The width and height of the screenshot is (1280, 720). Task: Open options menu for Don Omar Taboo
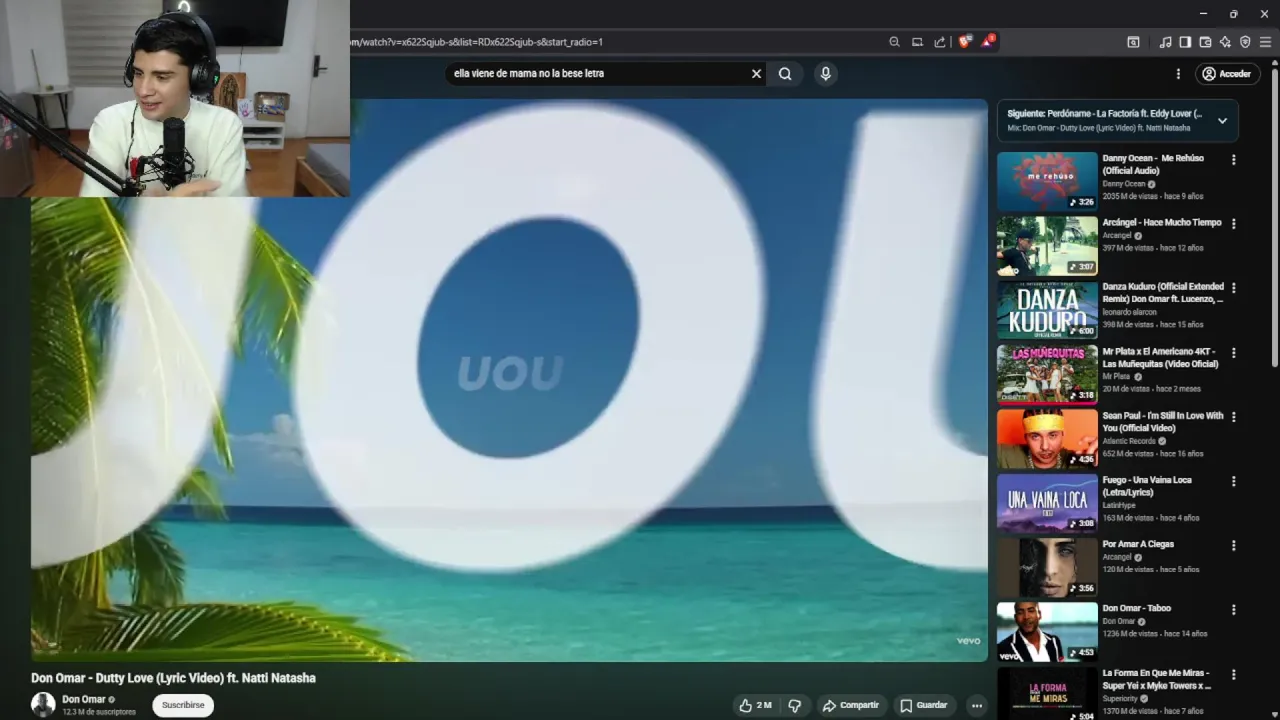point(1233,610)
